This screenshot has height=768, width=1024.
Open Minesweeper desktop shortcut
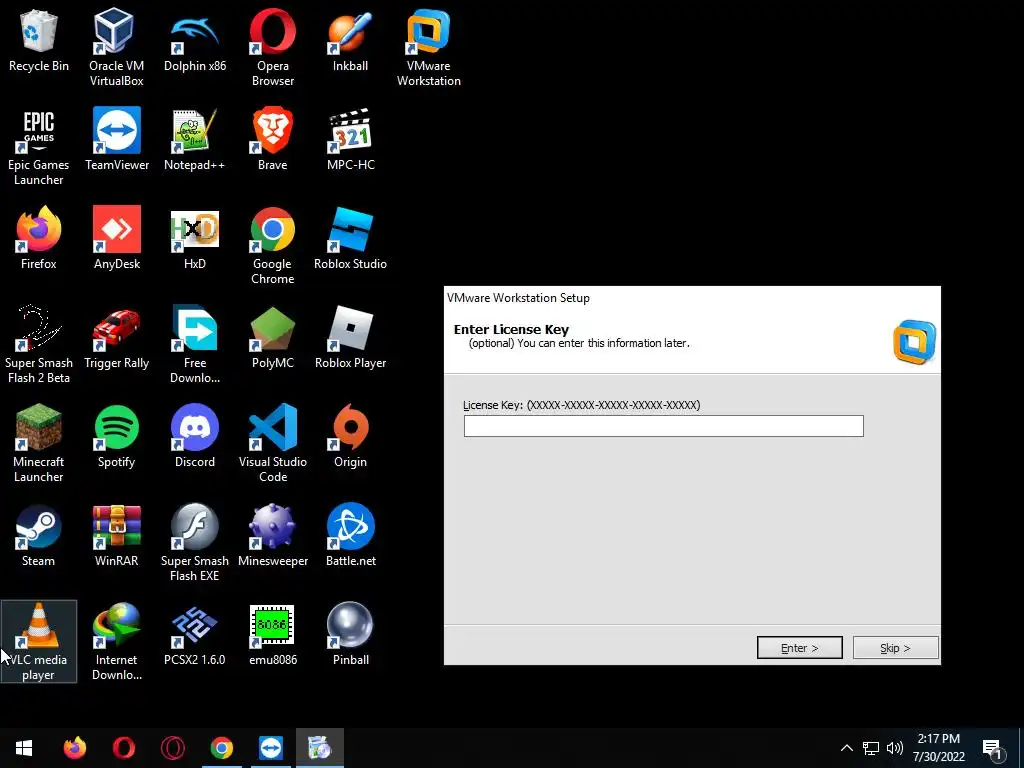coord(272,536)
